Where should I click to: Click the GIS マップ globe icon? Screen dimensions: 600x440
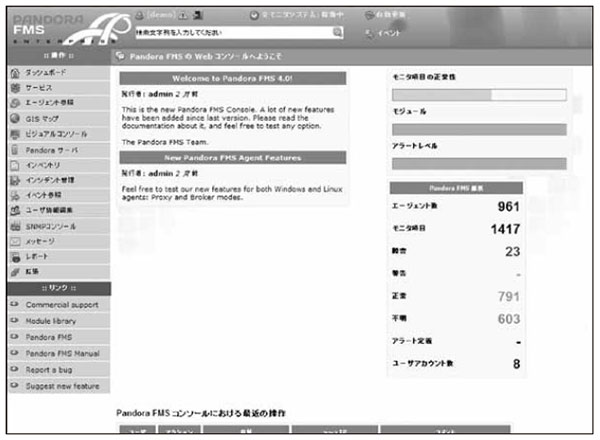[x=15, y=118]
